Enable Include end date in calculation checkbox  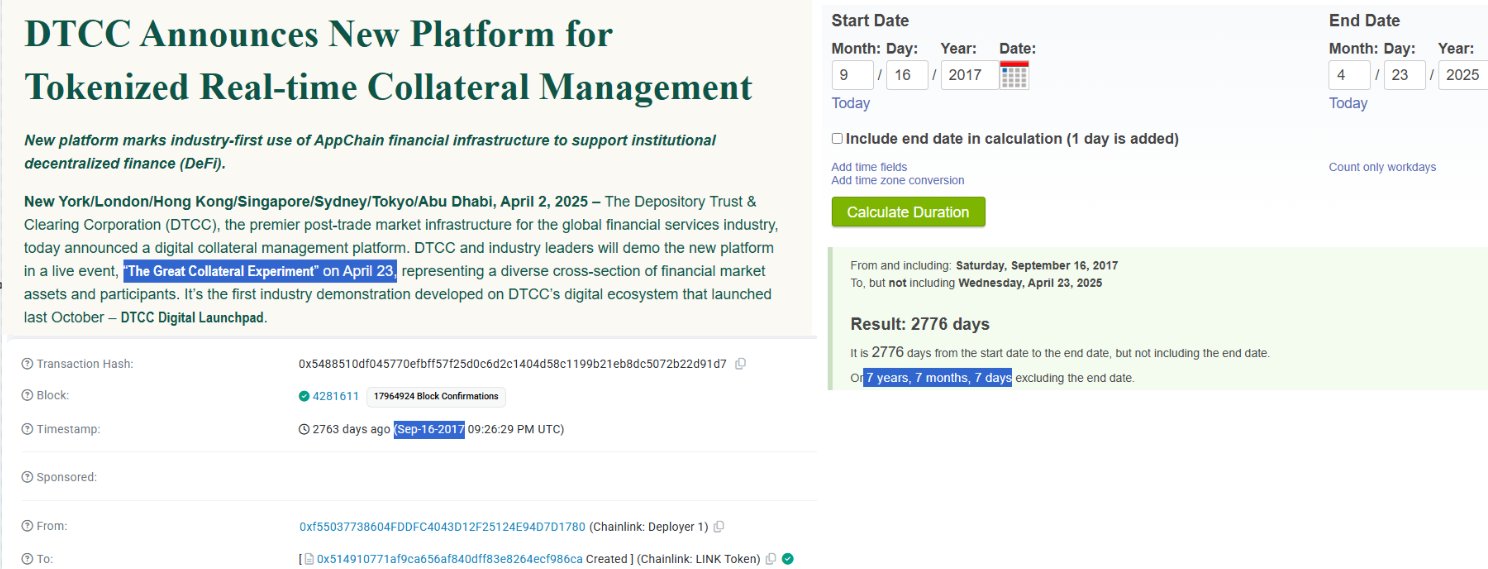(x=837, y=139)
